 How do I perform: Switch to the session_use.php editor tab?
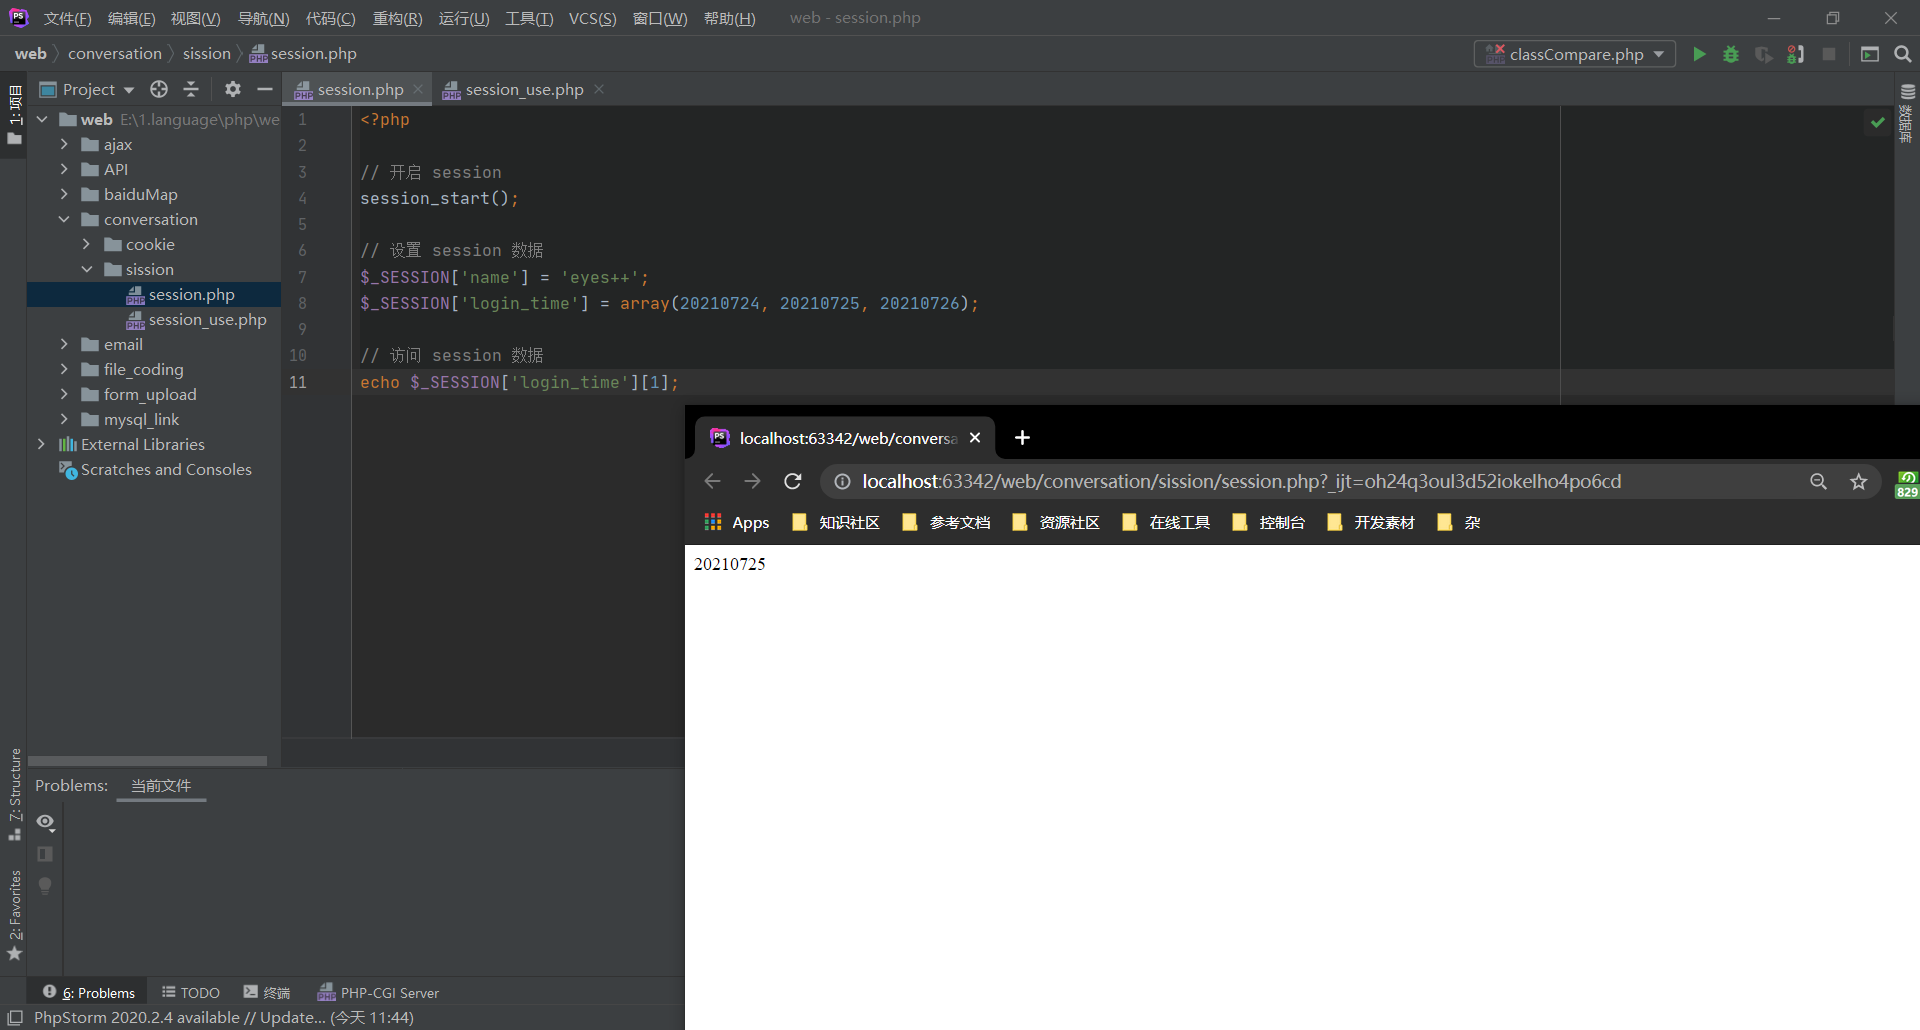point(523,89)
